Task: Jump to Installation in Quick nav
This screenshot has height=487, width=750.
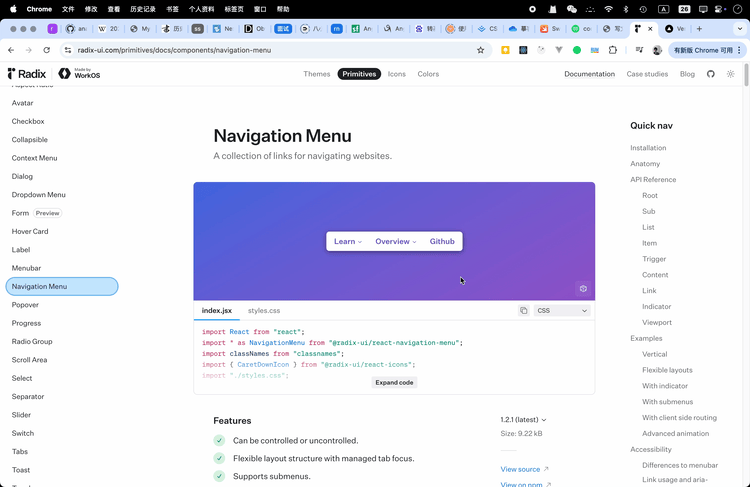Action: click(x=648, y=148)
